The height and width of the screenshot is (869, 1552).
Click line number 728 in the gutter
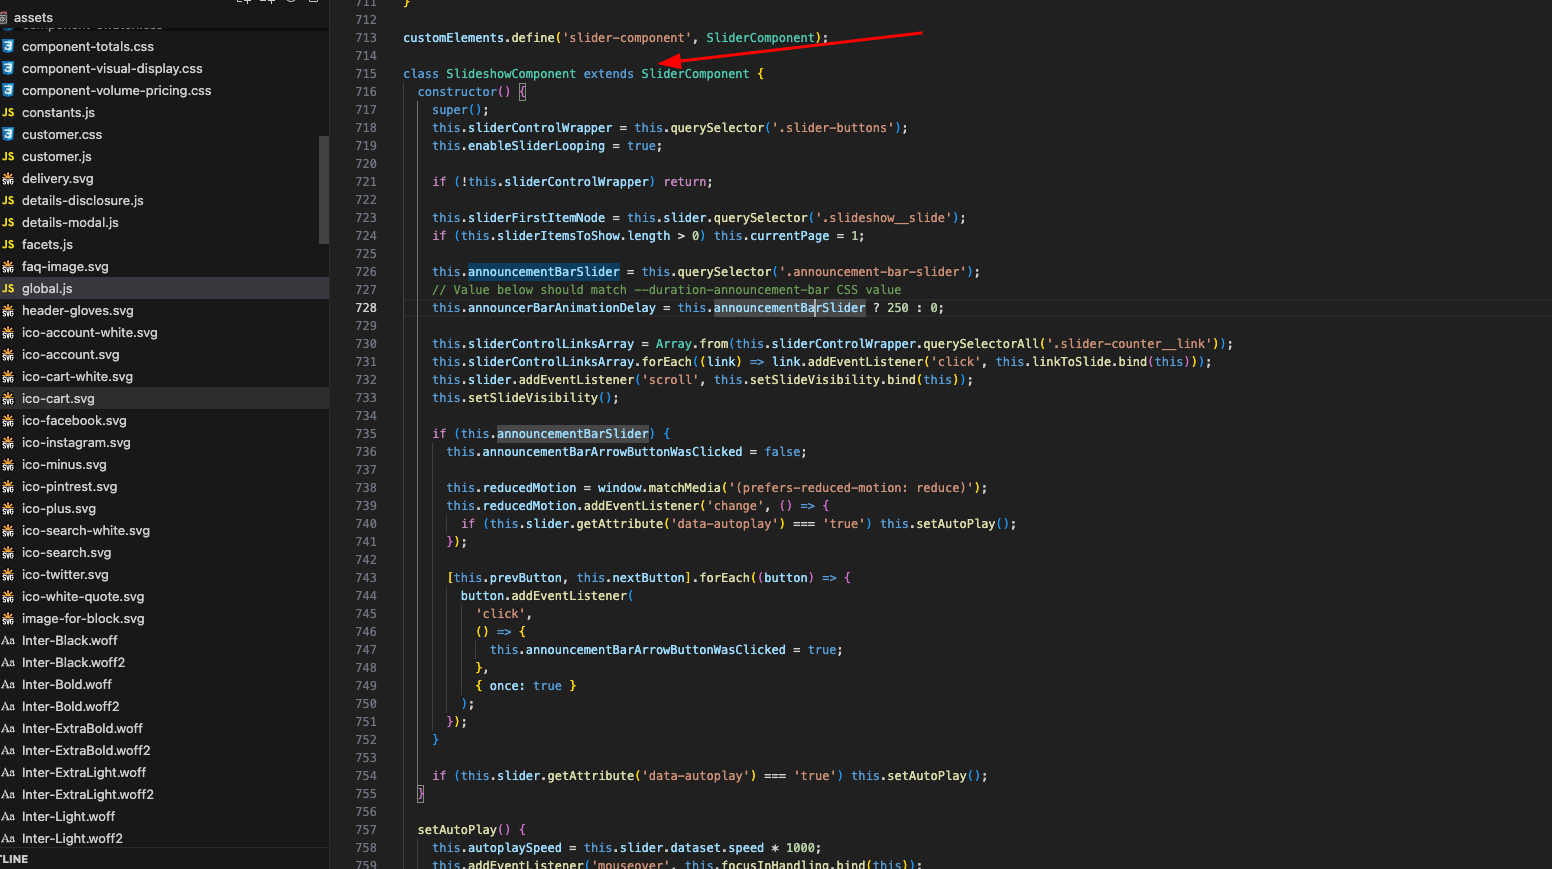coord(366,308)
